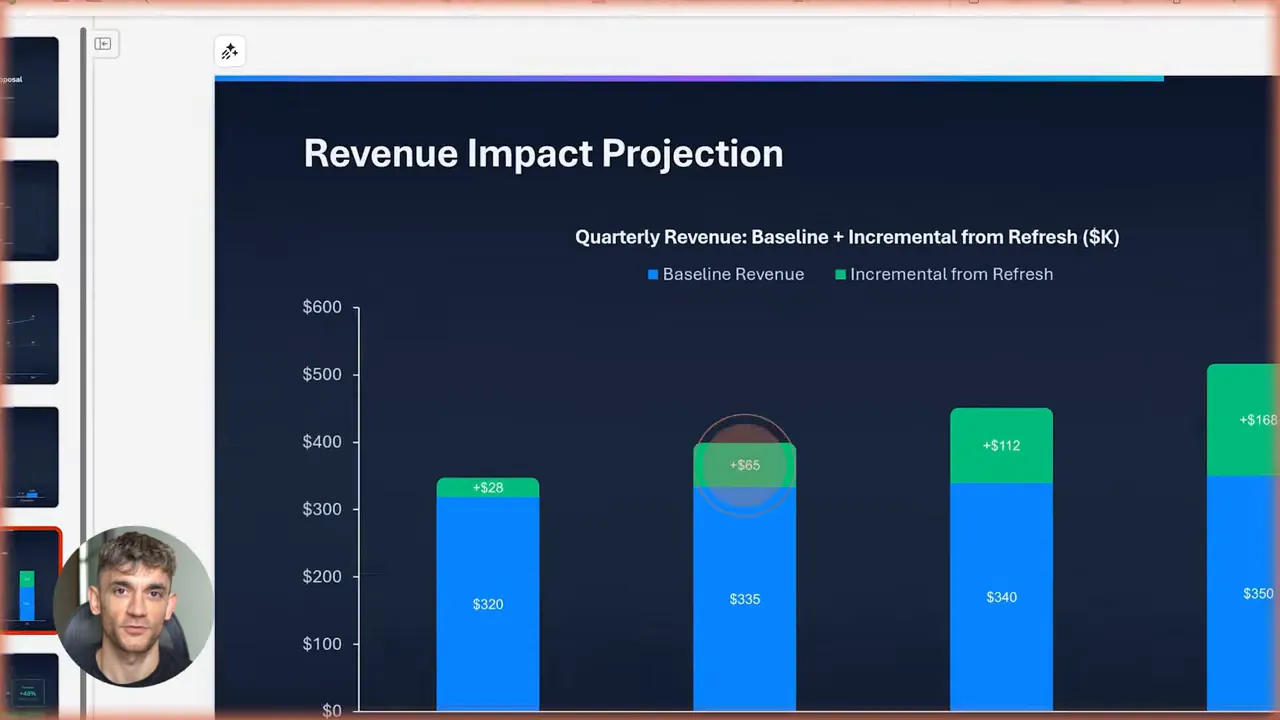Collapse the slide thumbnail panel

point(103,44)
